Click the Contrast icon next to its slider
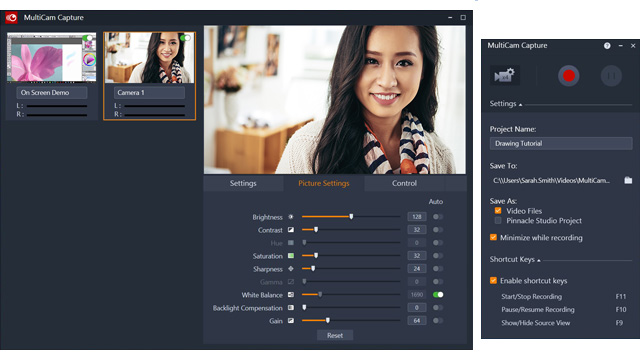This screenshot has width=640, height=360. pos(291,230)
